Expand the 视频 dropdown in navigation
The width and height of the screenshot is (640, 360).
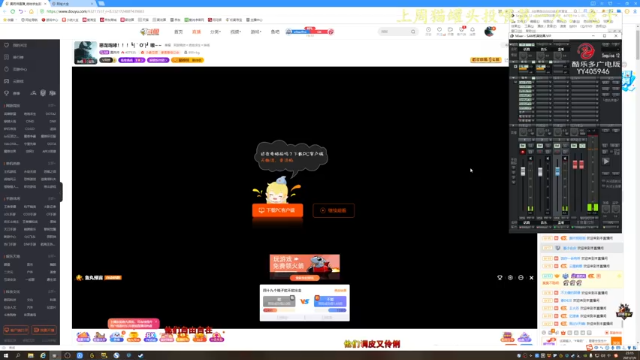[236, 32]
